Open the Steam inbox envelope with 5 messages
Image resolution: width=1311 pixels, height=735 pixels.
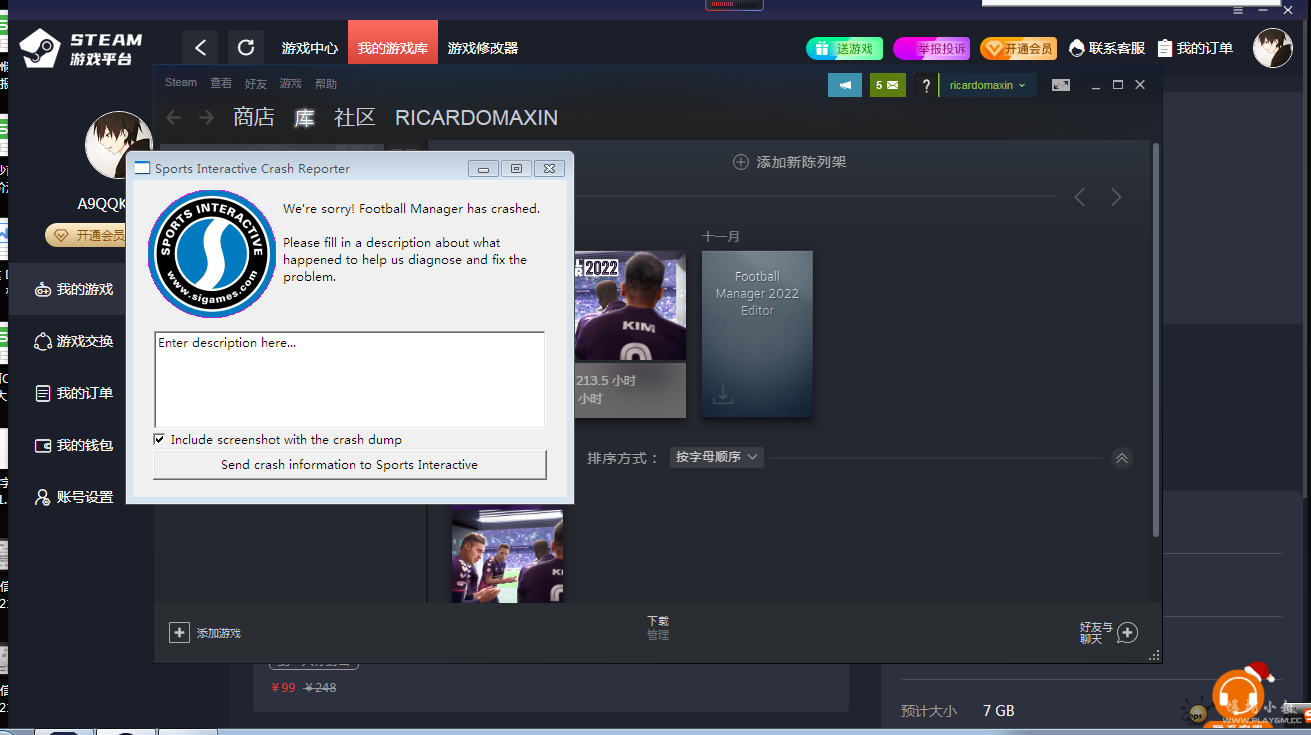[887, 85]
